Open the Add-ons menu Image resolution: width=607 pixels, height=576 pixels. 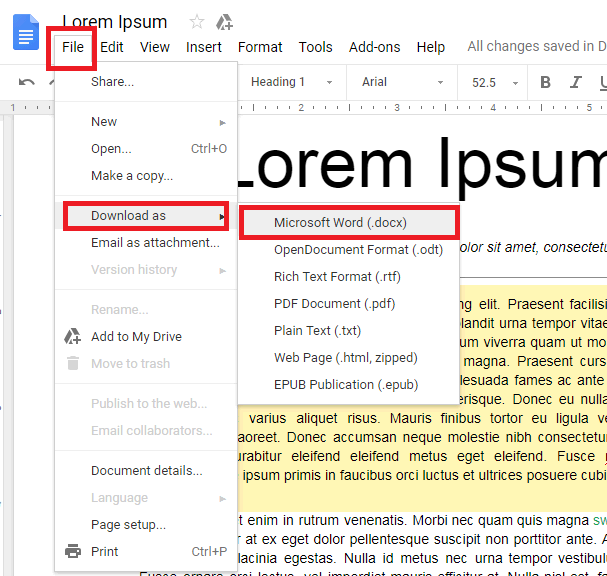(x=374, y=47)
